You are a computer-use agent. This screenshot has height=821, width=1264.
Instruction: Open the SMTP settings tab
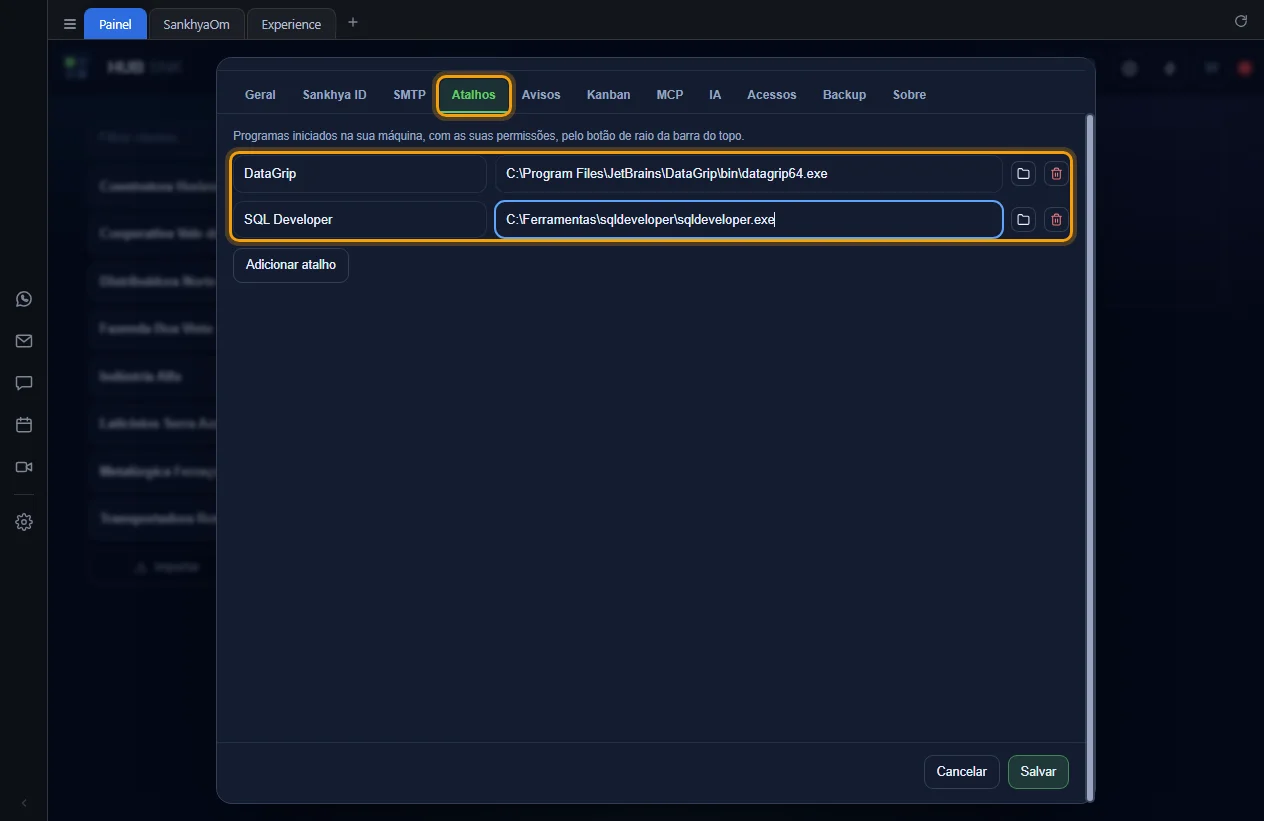tap(409, 95)
